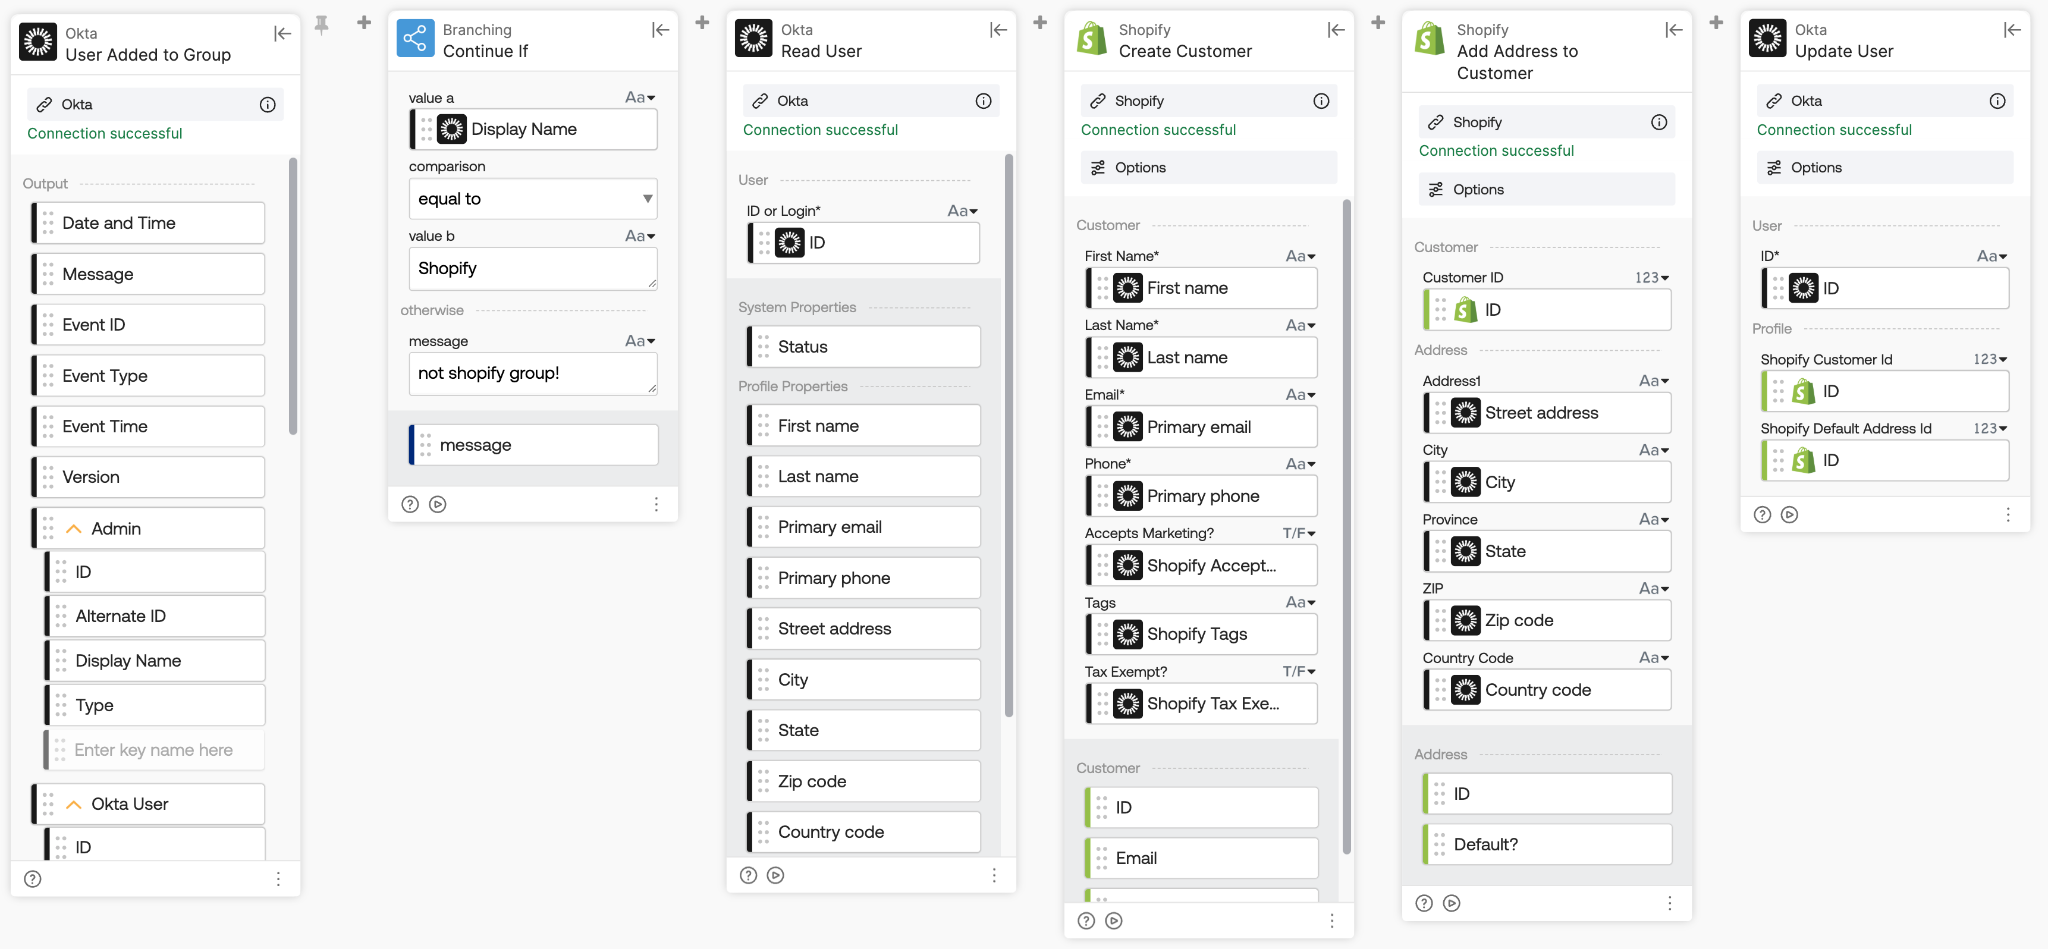Select the Event Type output field
The width and height of the screenshot is (2048, 949).
(148, 376)
